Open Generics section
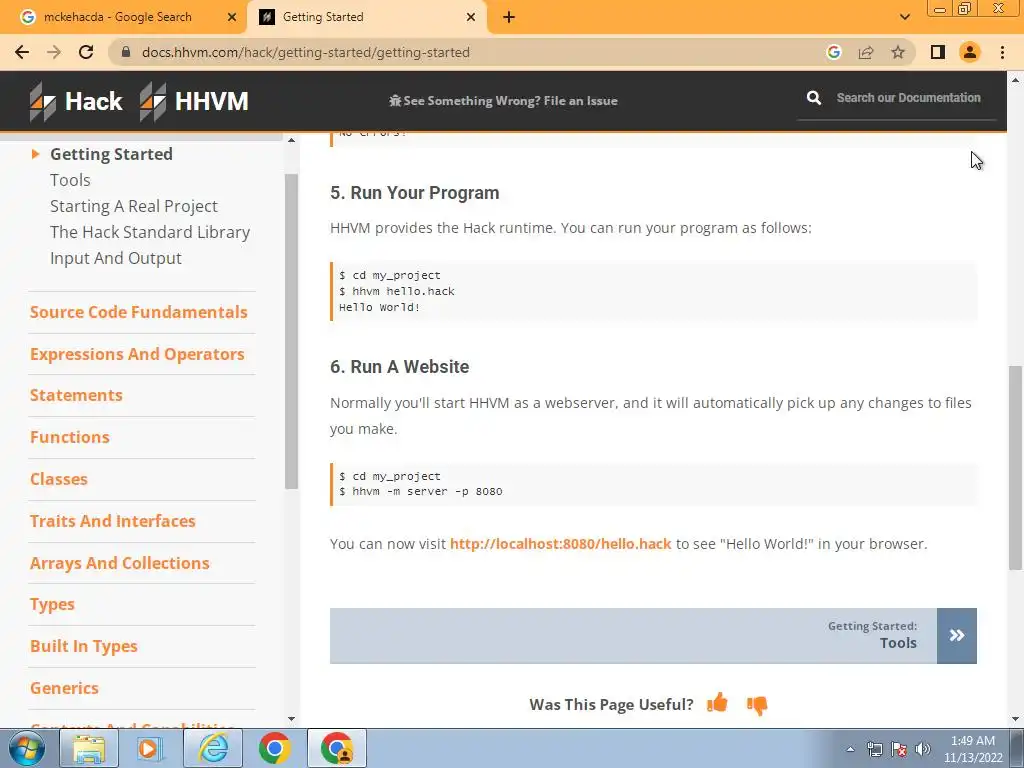This screenshot has width=1024, height=768. pyautogui.click(x=64, y=688)
